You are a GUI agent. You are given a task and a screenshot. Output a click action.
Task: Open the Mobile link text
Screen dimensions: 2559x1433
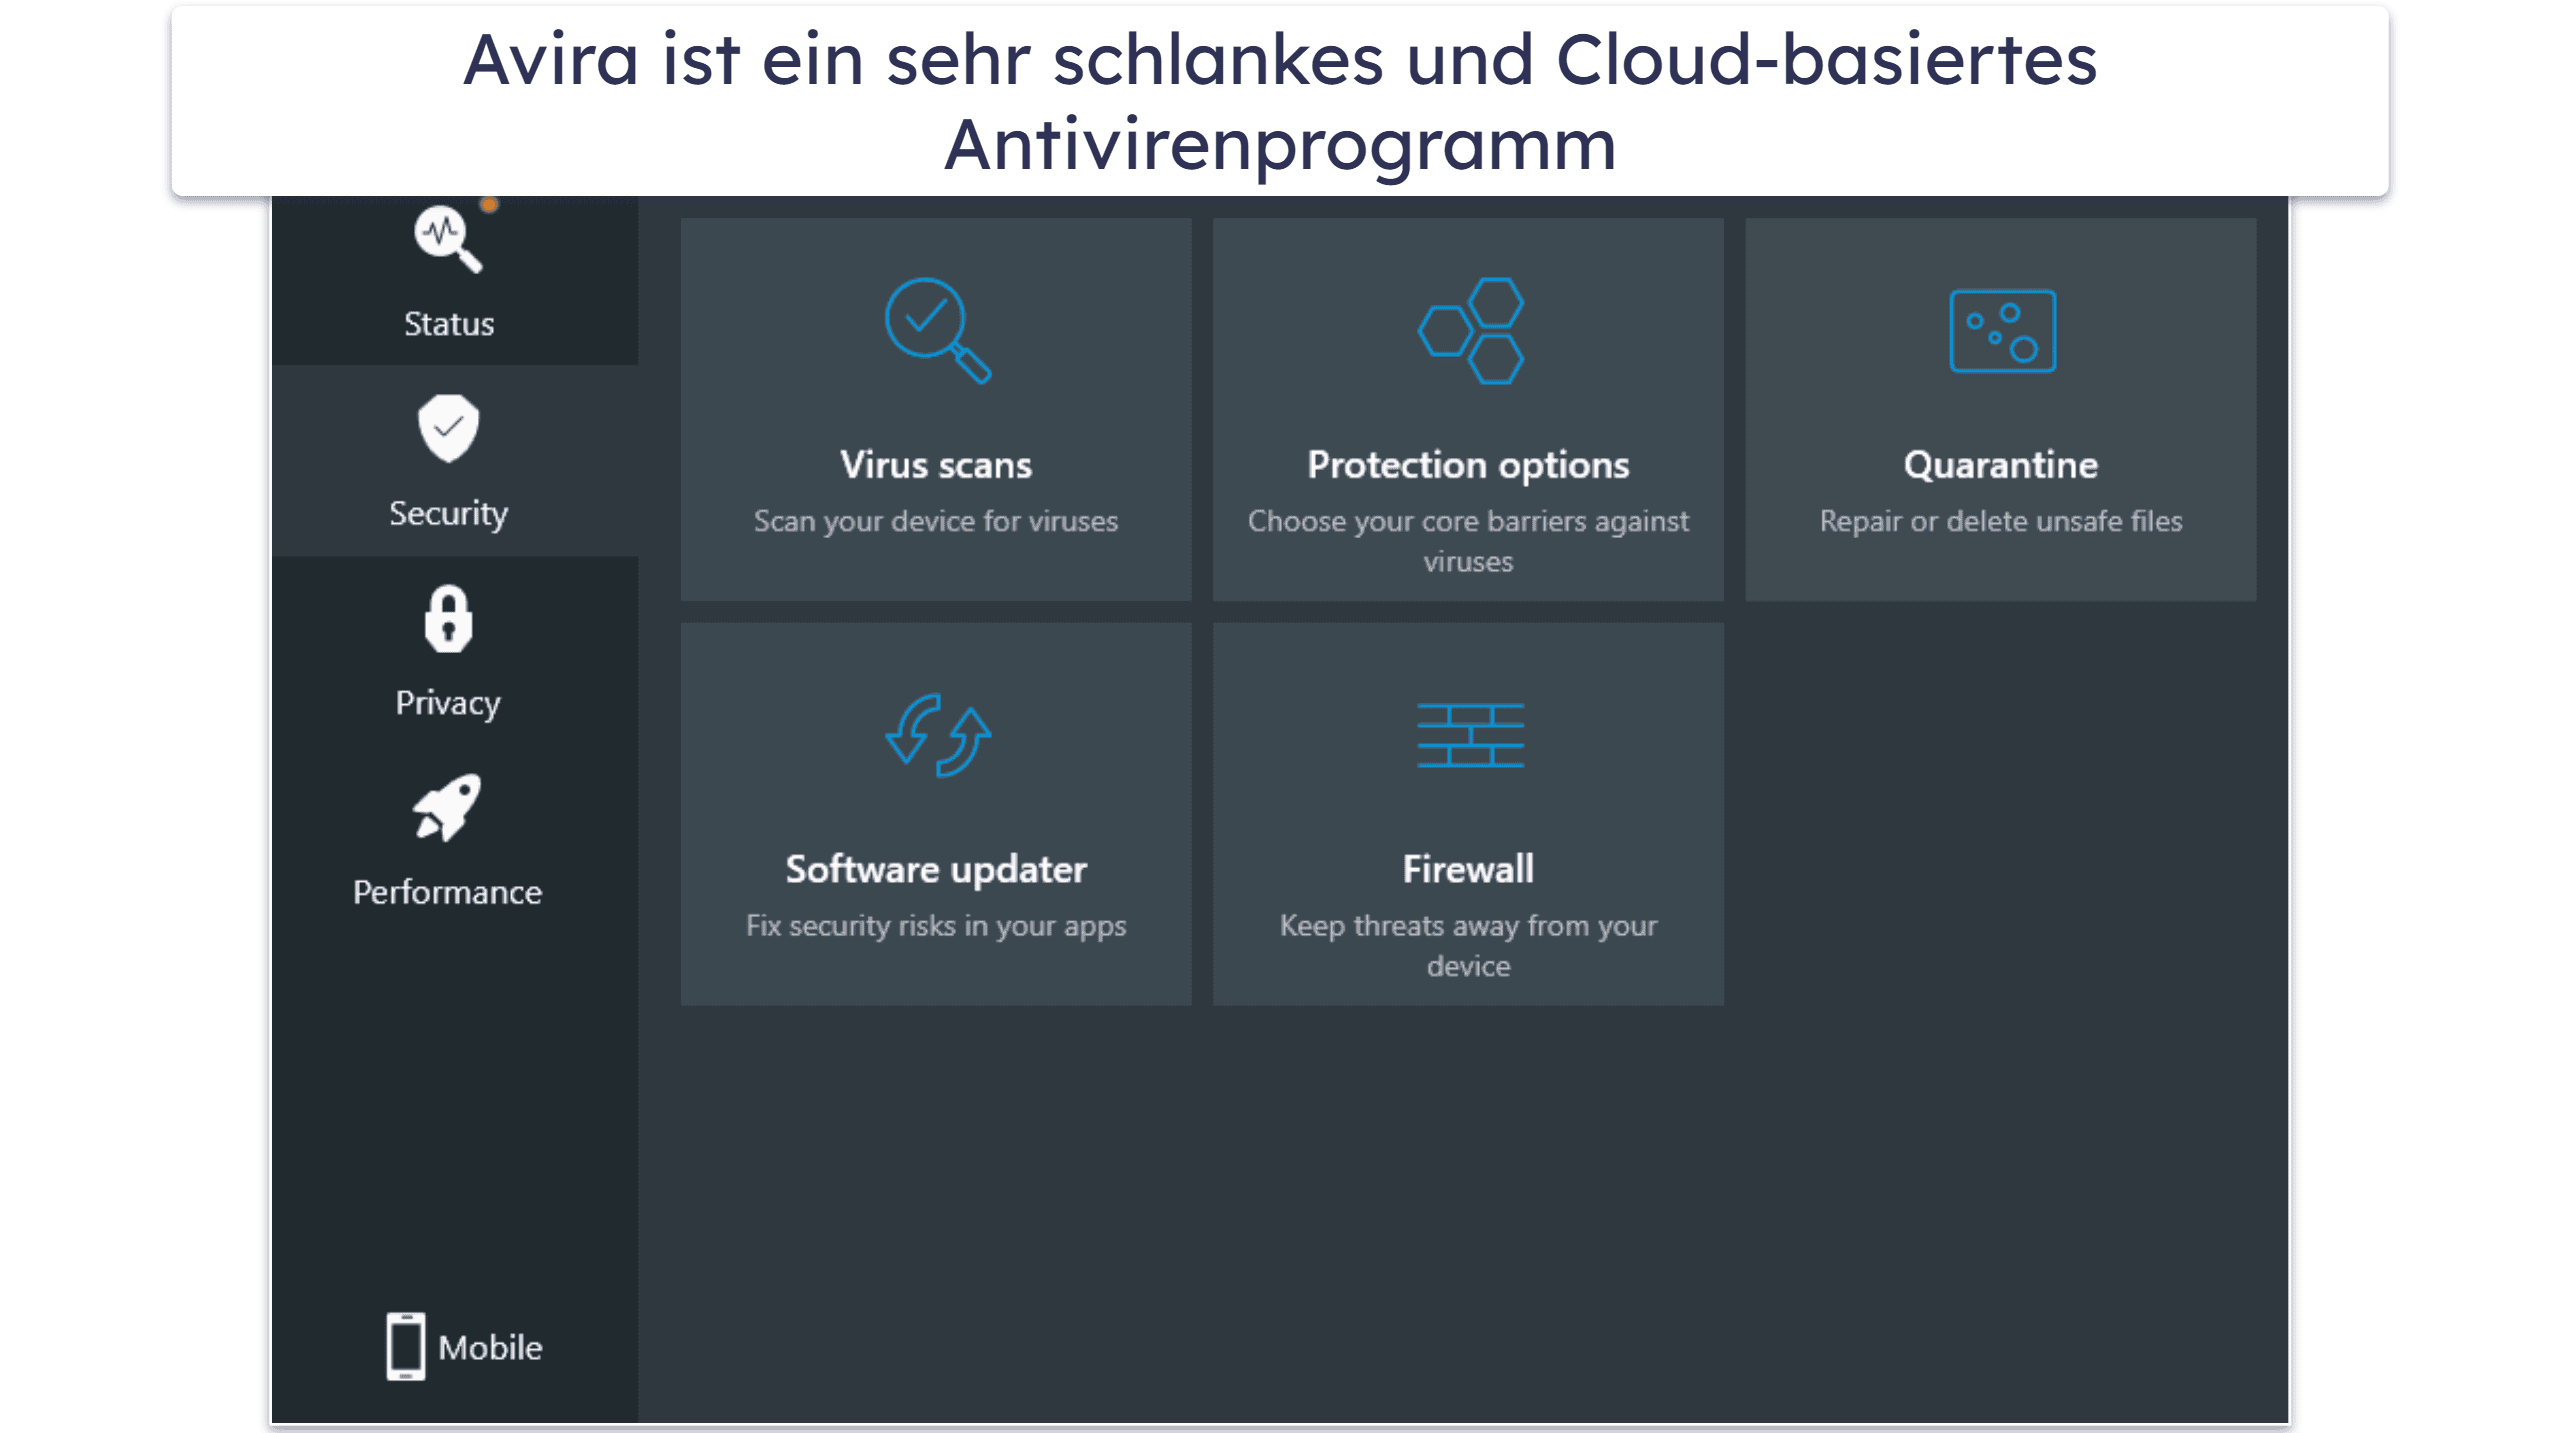pyautogui.click(x=490, y=1348)
